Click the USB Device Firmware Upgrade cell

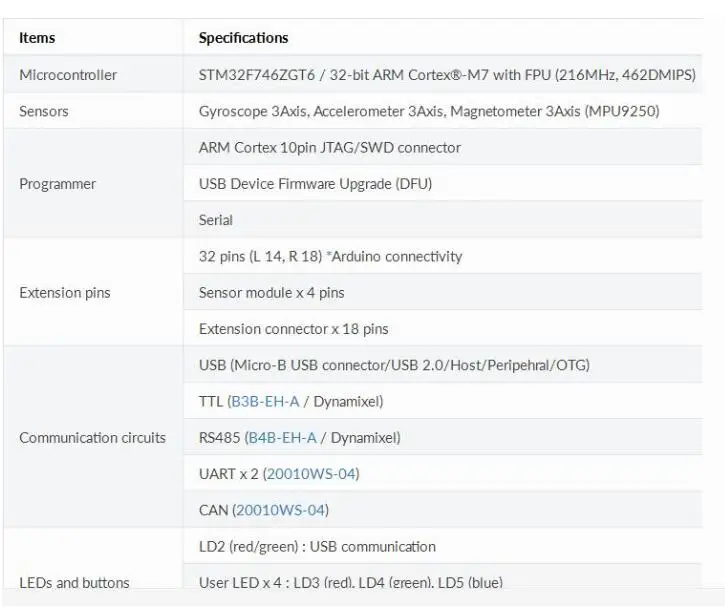pos(443,184)
